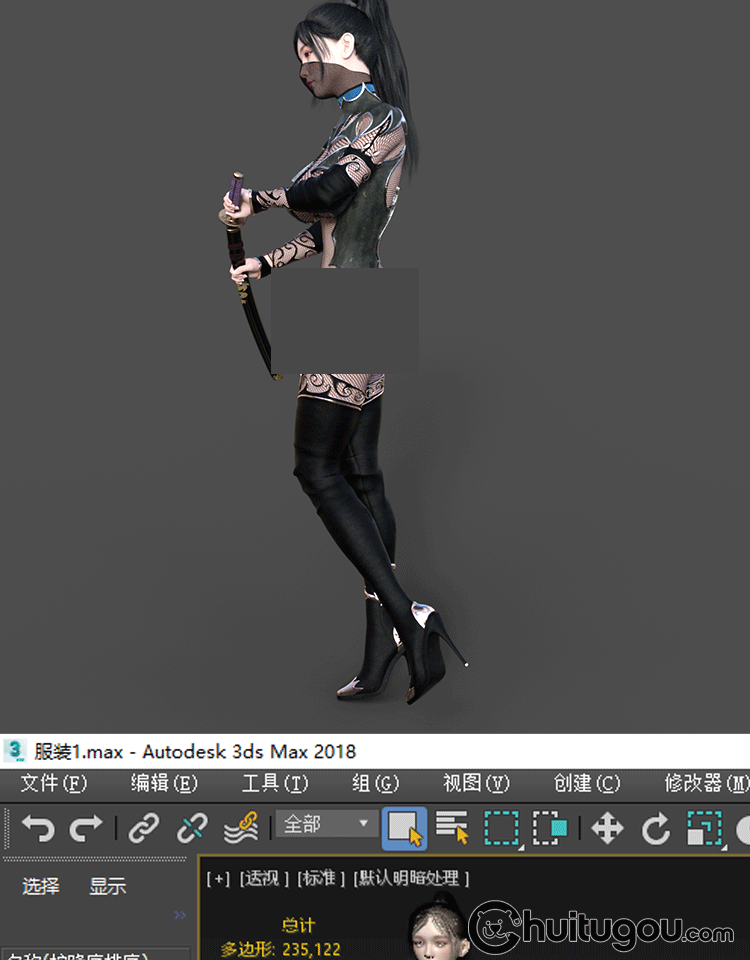750x960 pixels.
Task: Click the Unlink Selection icon
Action: [192, 828]
